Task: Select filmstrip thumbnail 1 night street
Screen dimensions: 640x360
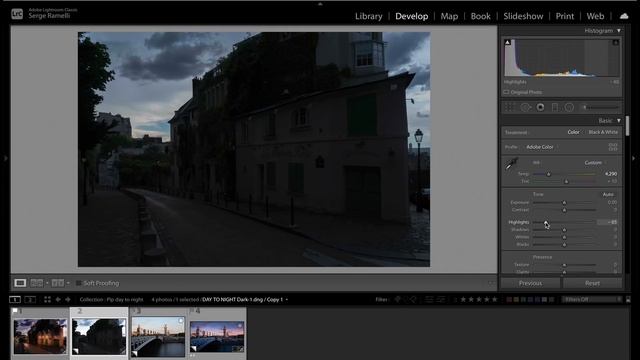Action: pos(40,336)
